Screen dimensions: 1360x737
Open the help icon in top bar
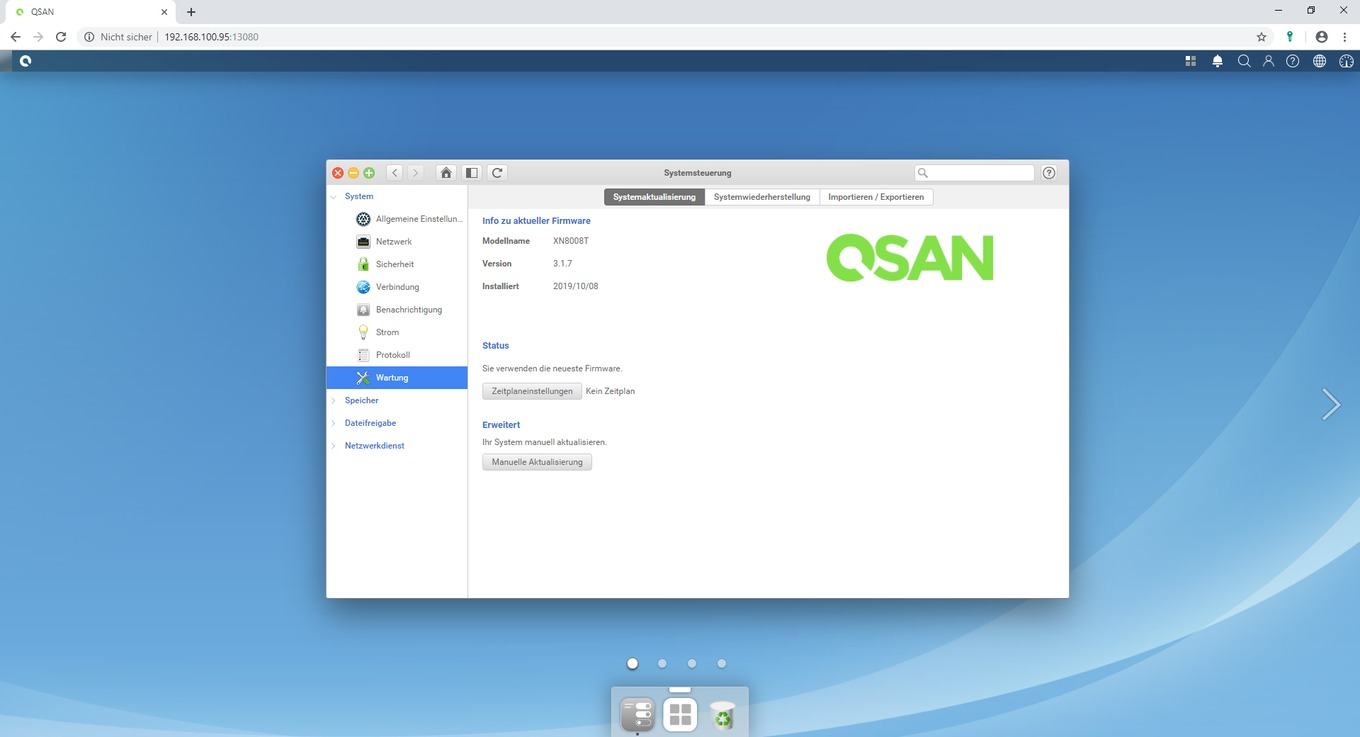tap(1293, 61)
